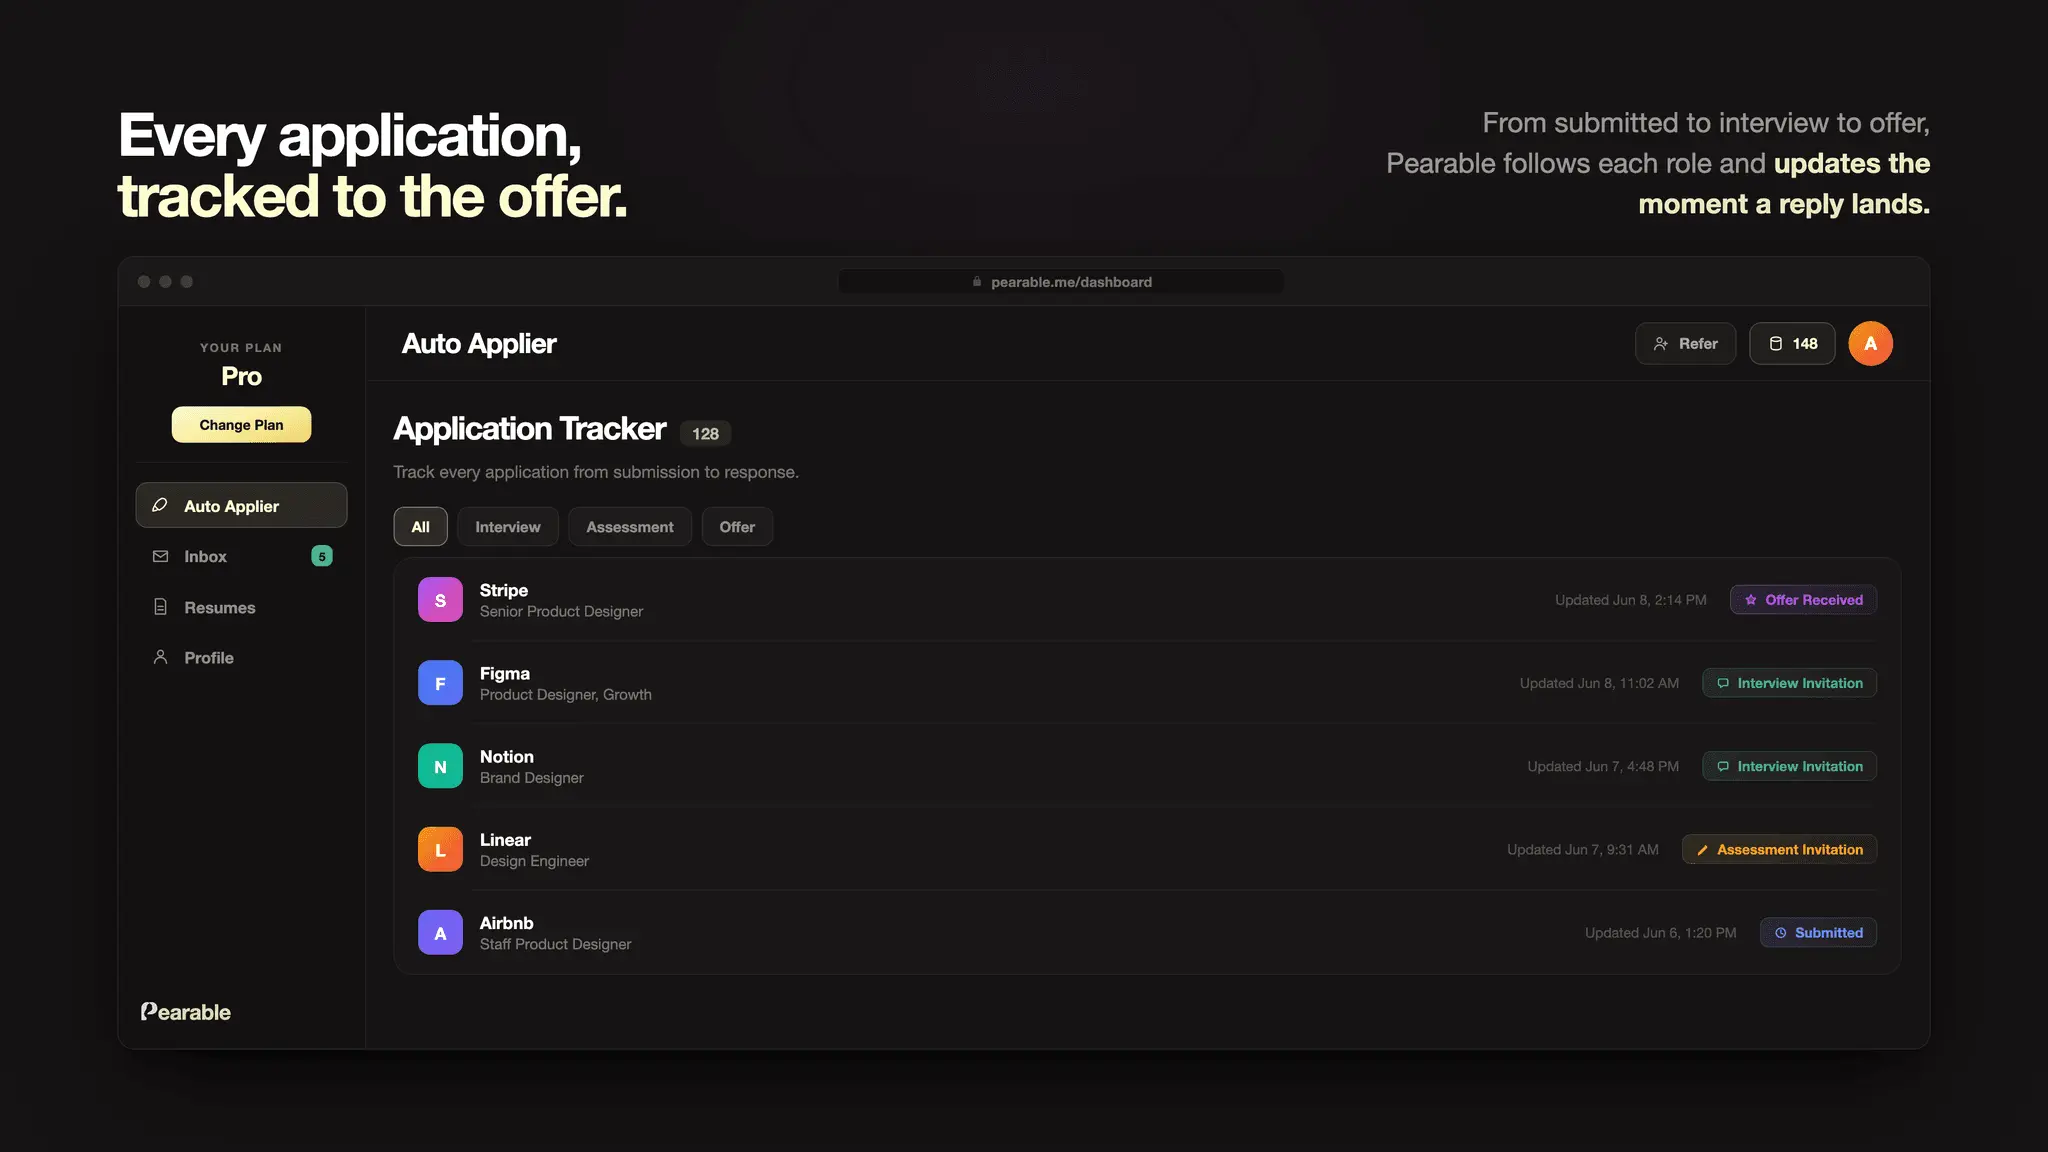The image size is (2048, 1152).
Task: Click the Airbnb A company logo
Action: pos(440,932)
